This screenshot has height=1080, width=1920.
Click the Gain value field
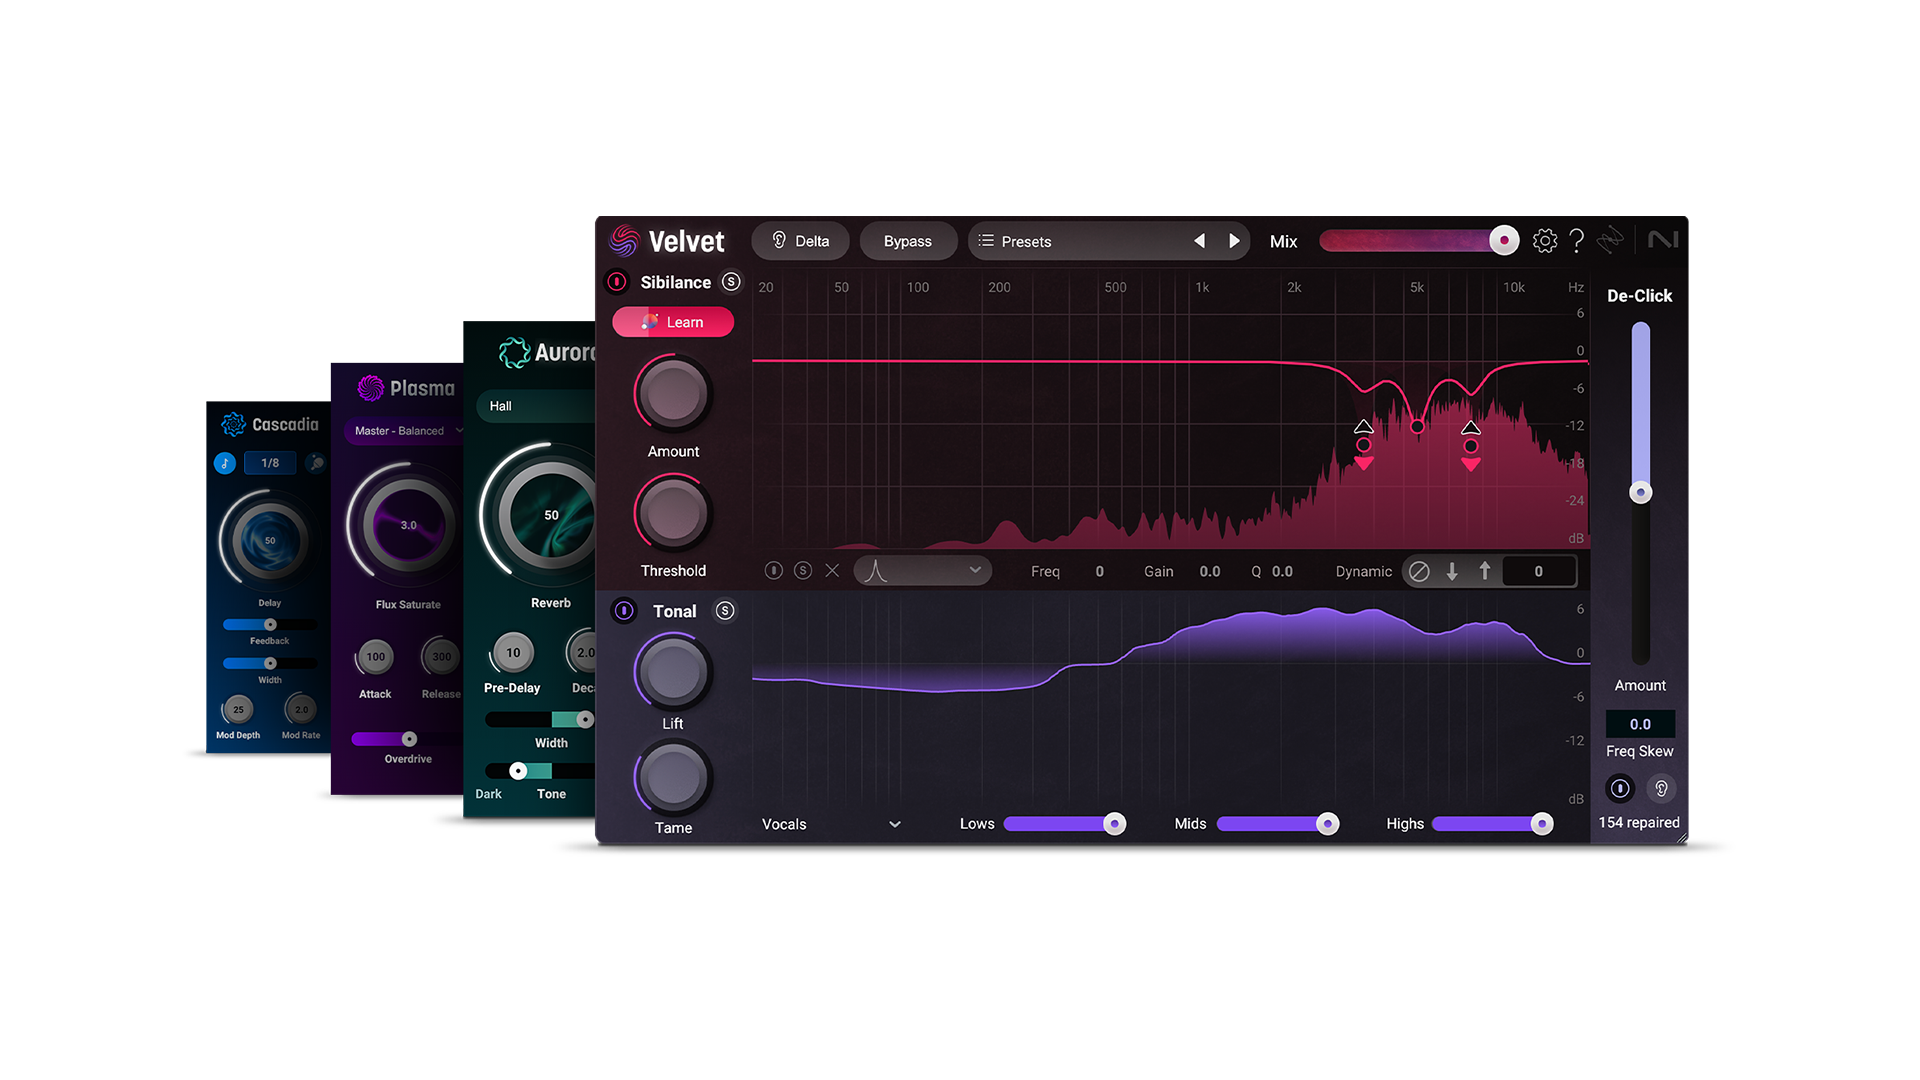pyautogui.click(x=1210, y=571)
